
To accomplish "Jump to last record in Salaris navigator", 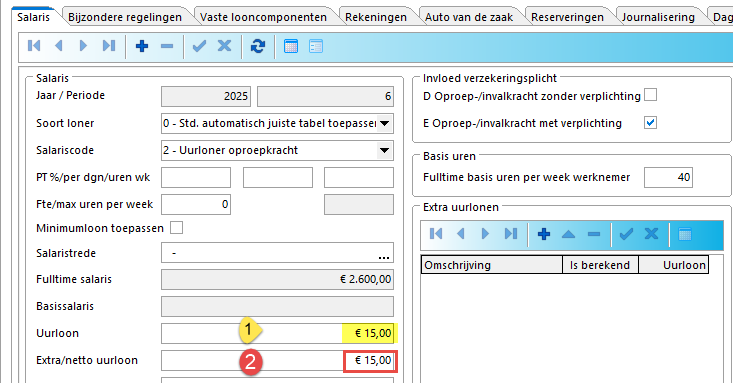I will click(x=108, y=46).
